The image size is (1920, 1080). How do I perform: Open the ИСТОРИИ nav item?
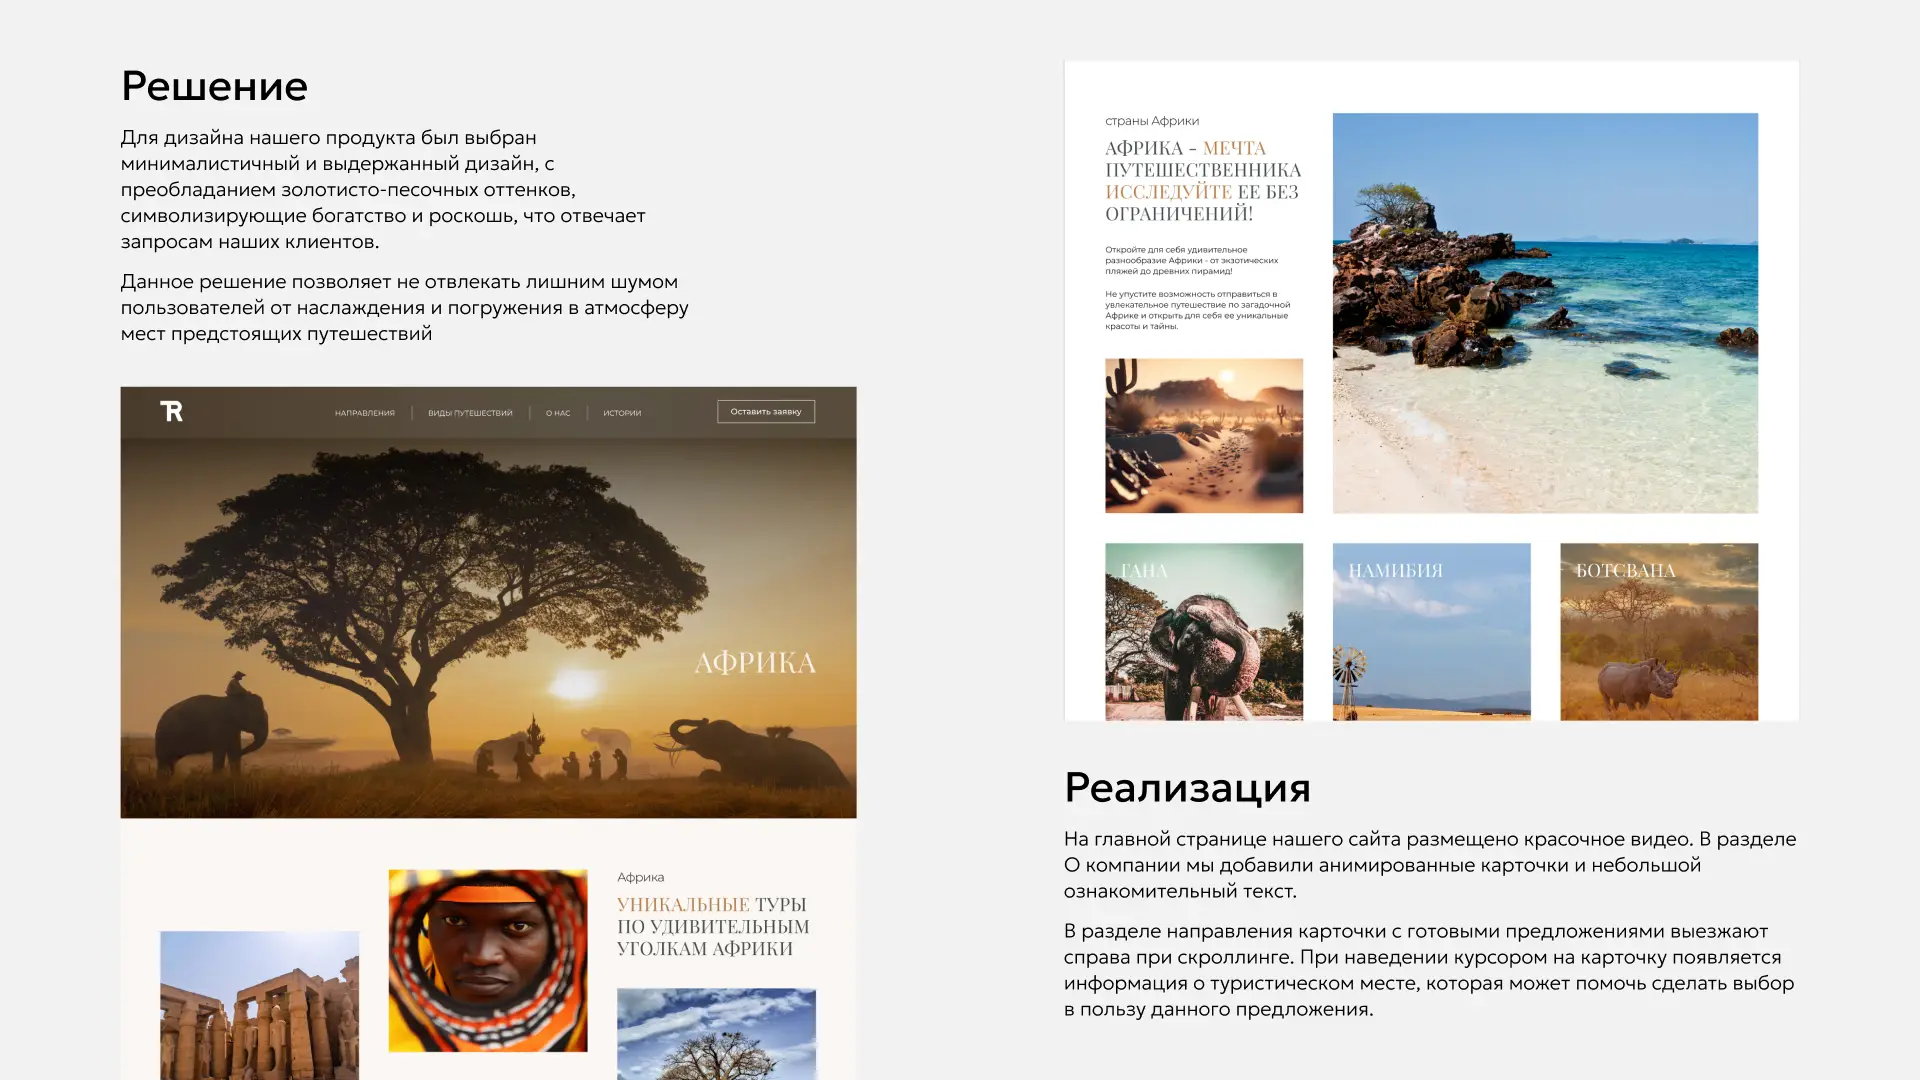622,413
